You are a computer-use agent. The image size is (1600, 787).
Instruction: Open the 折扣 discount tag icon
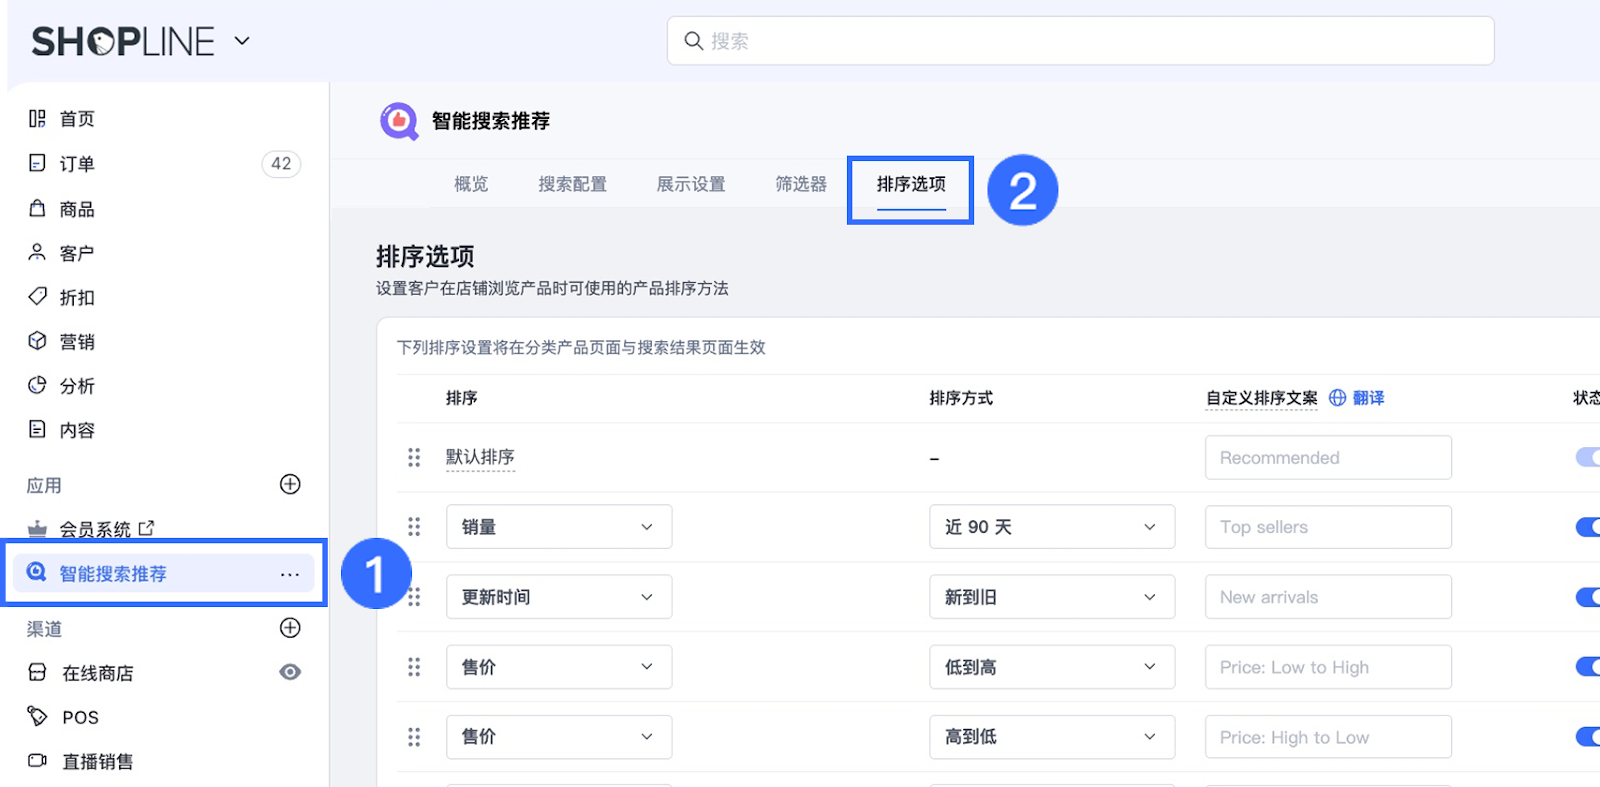click(37, 296)
